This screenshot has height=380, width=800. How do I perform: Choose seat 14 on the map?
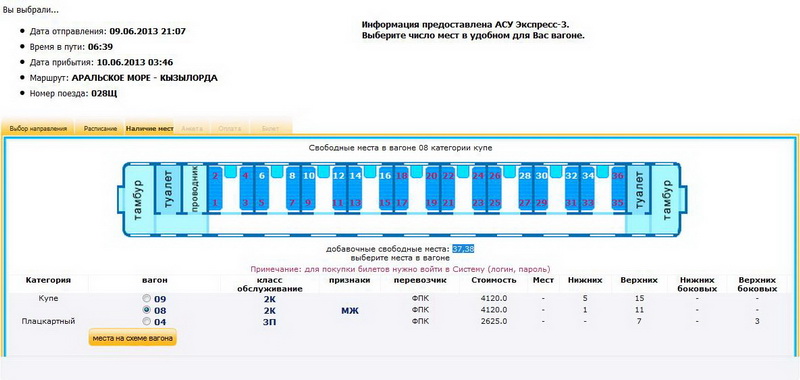(x=355, y=176)
